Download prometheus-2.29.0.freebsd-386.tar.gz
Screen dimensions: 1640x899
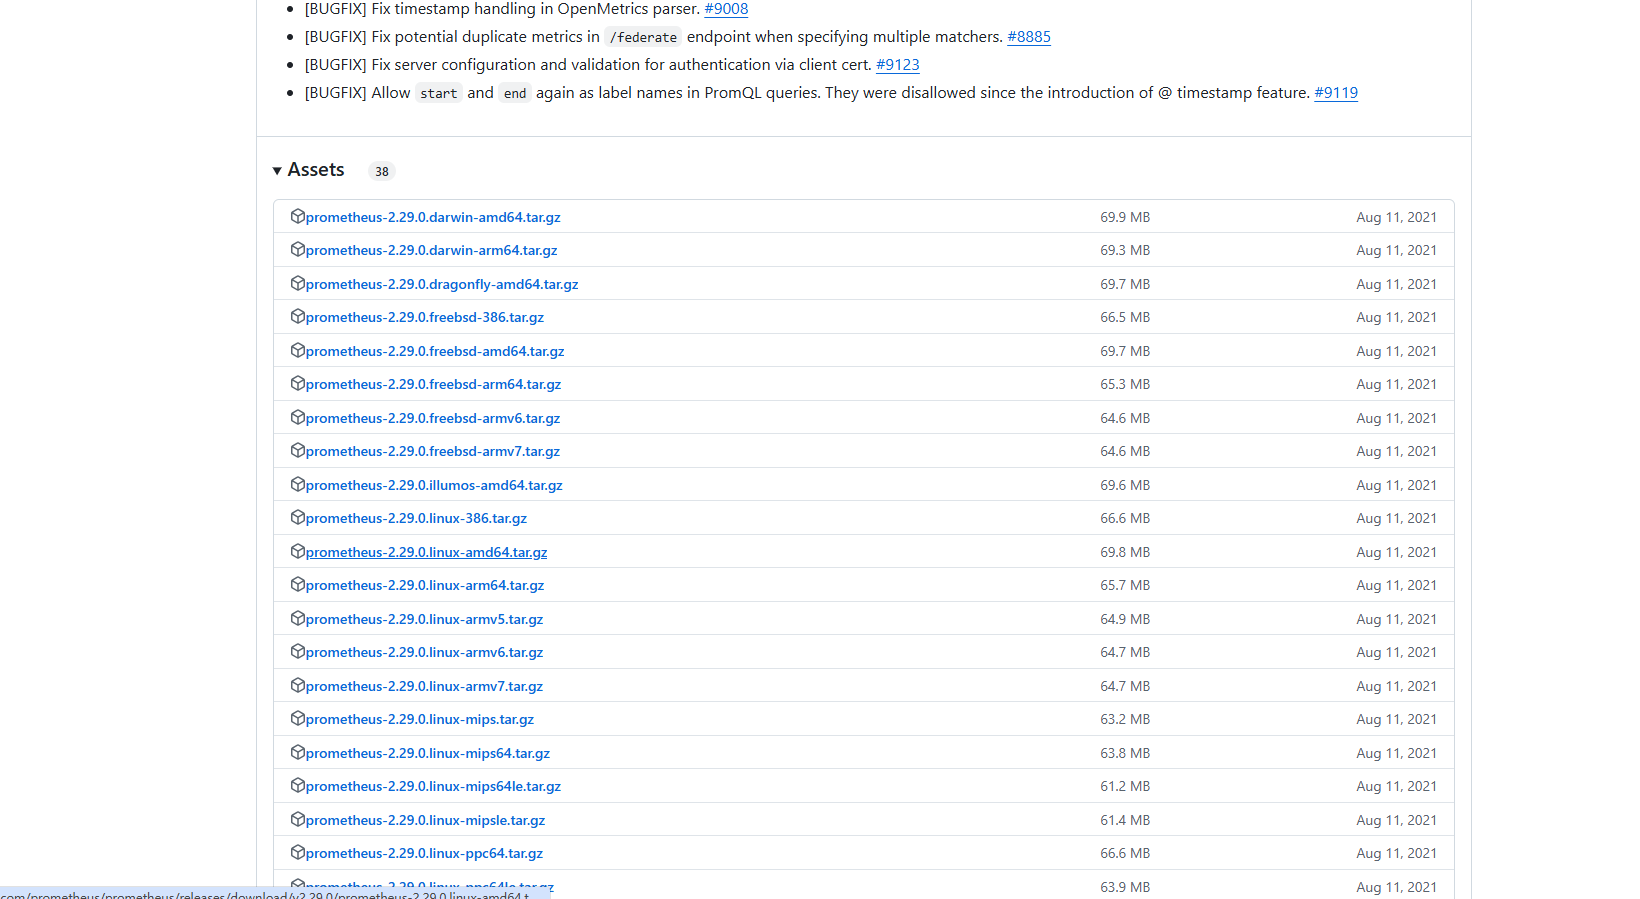point(425,317)
